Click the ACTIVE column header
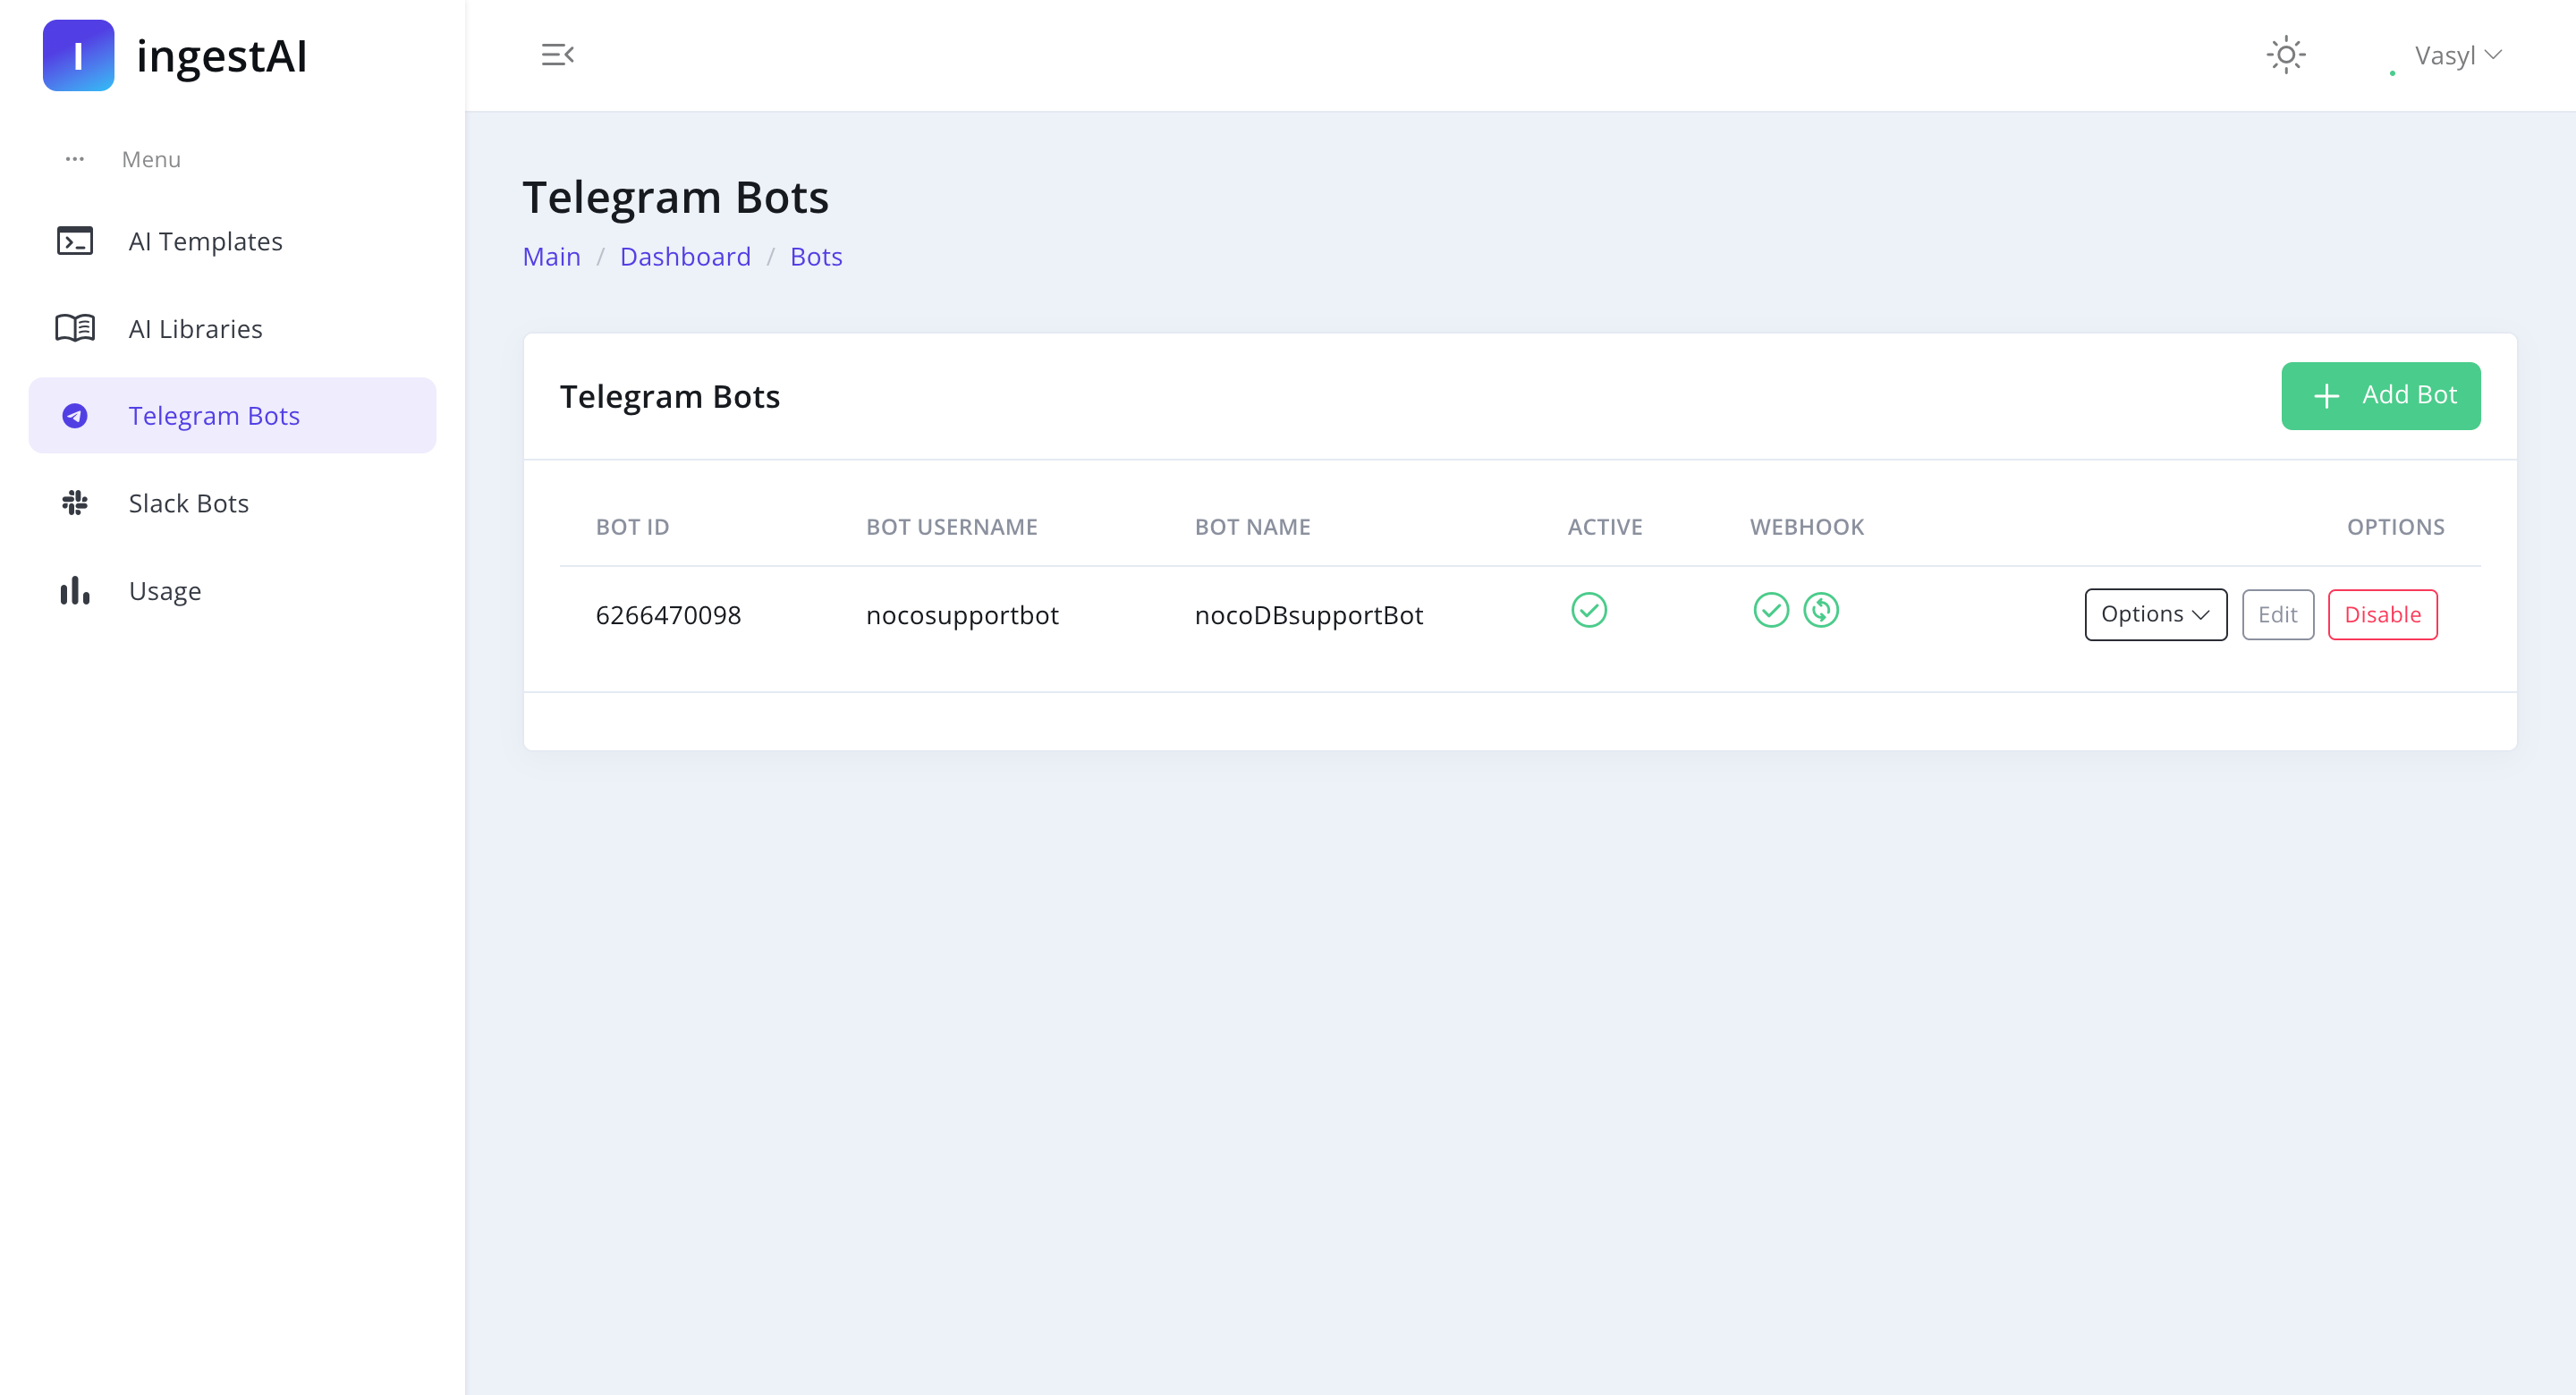Image resolution: width=2576 pixels, height=1395 pixels. click(x=1604, y=527)
